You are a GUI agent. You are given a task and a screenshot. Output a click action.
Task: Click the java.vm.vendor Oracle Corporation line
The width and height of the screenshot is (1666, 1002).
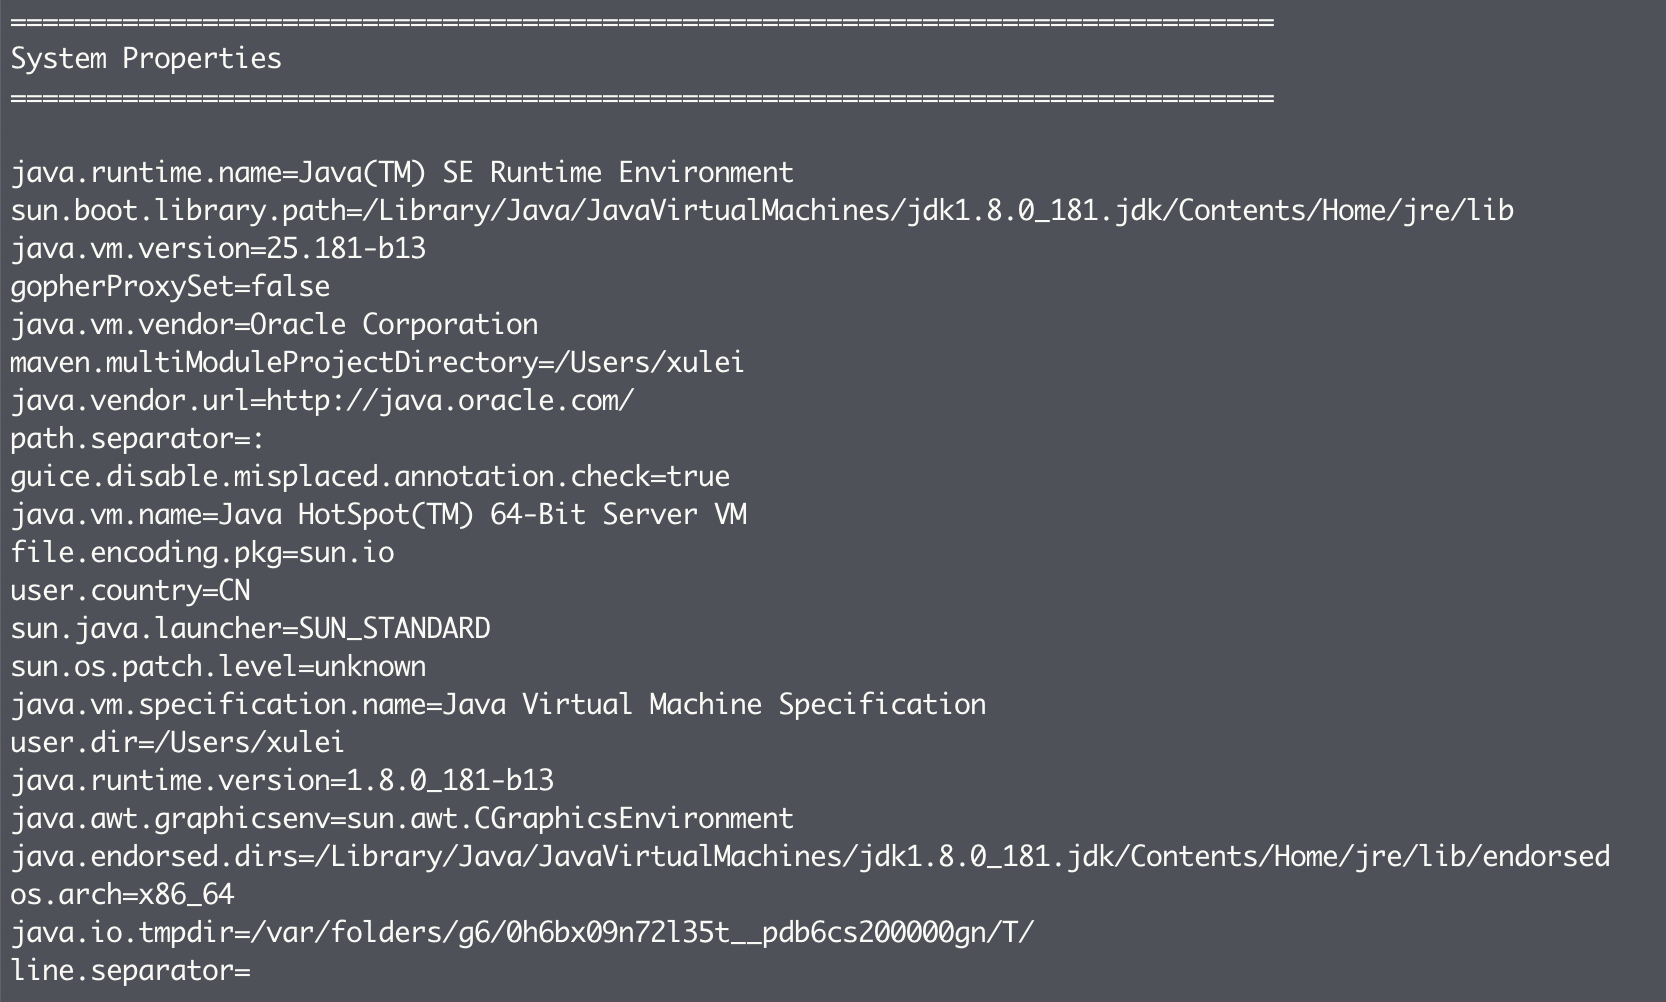[274, 325]
